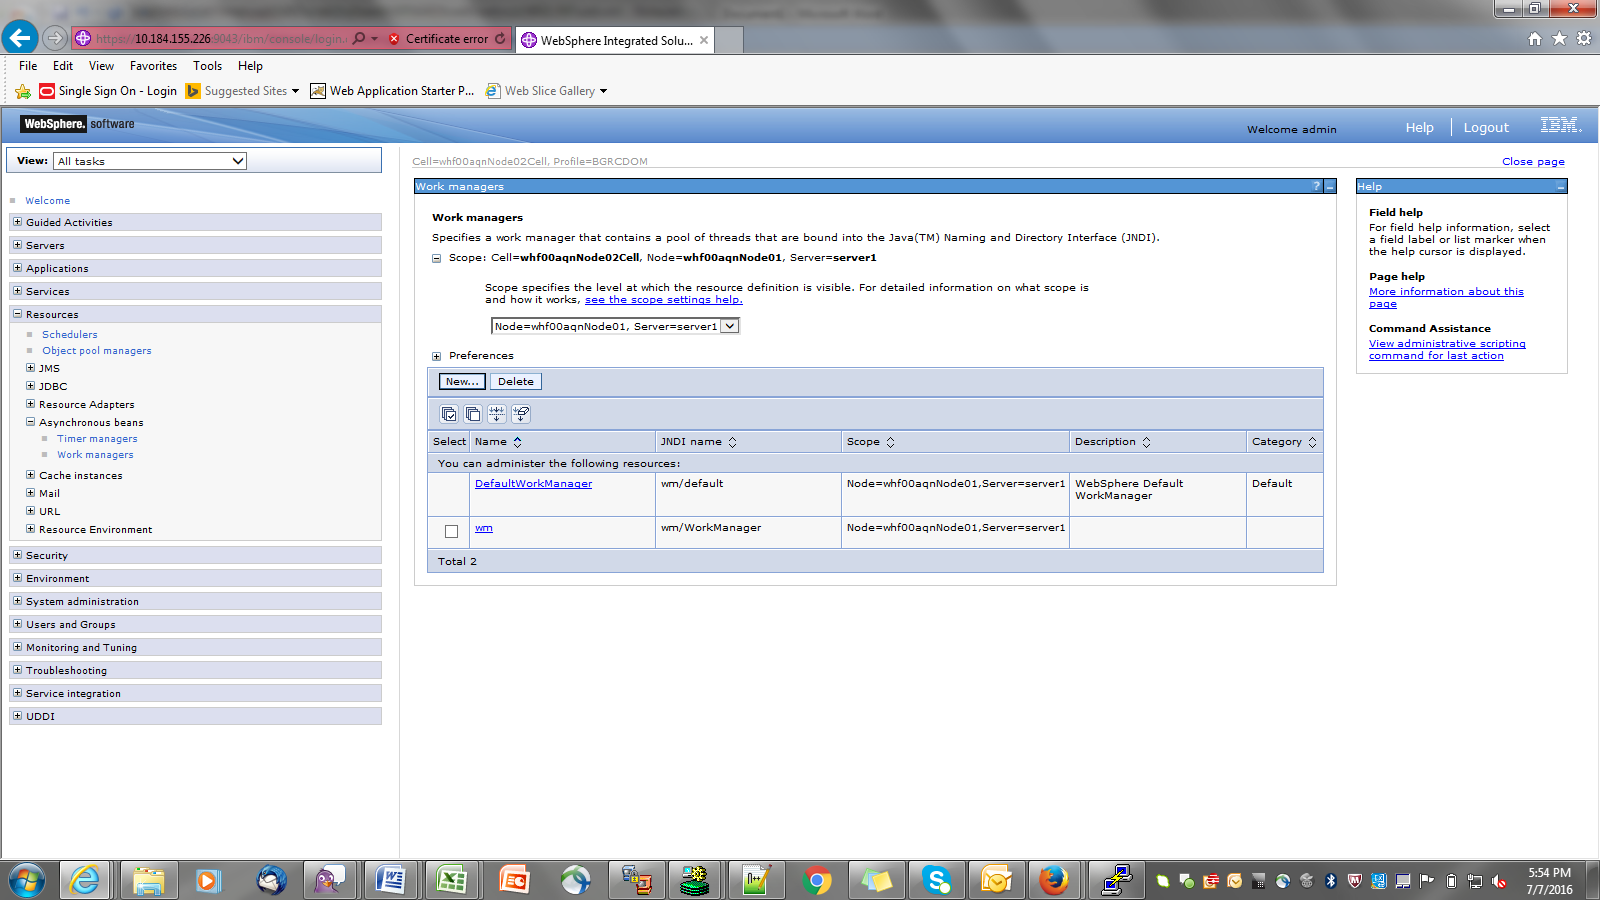Minimize the Work managers portlet

(x=1330, y=187)
